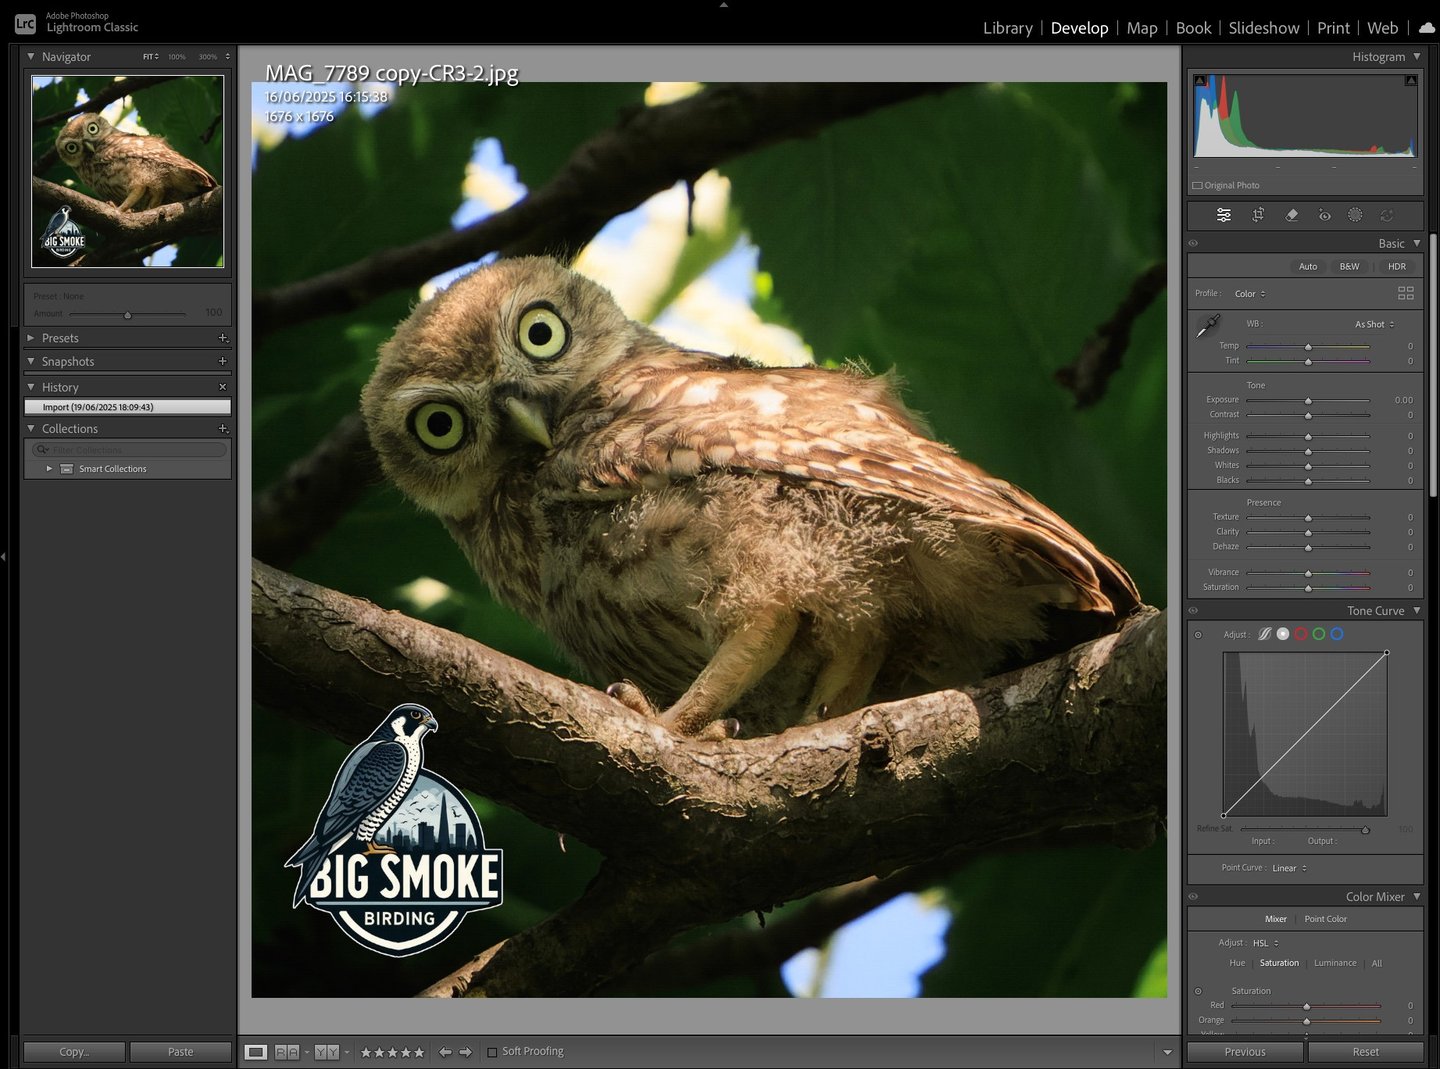The image size is (1440, 1069).
Task: Switch to Loupe view mode icon
Action: pyautogui.click(x=256, y=1052)
